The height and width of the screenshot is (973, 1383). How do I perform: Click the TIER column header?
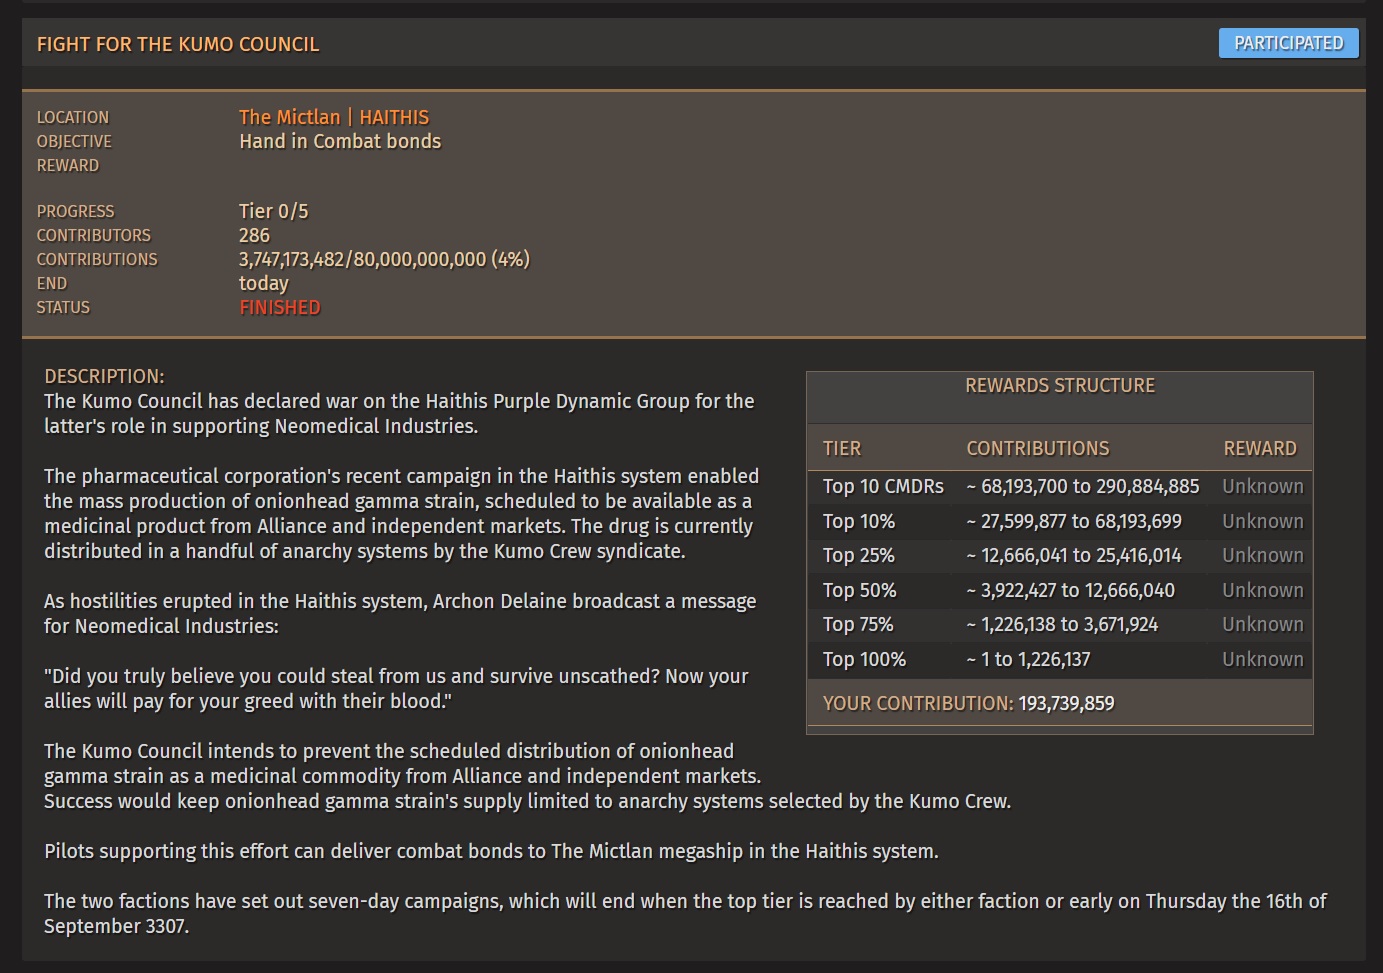(842, 448)
